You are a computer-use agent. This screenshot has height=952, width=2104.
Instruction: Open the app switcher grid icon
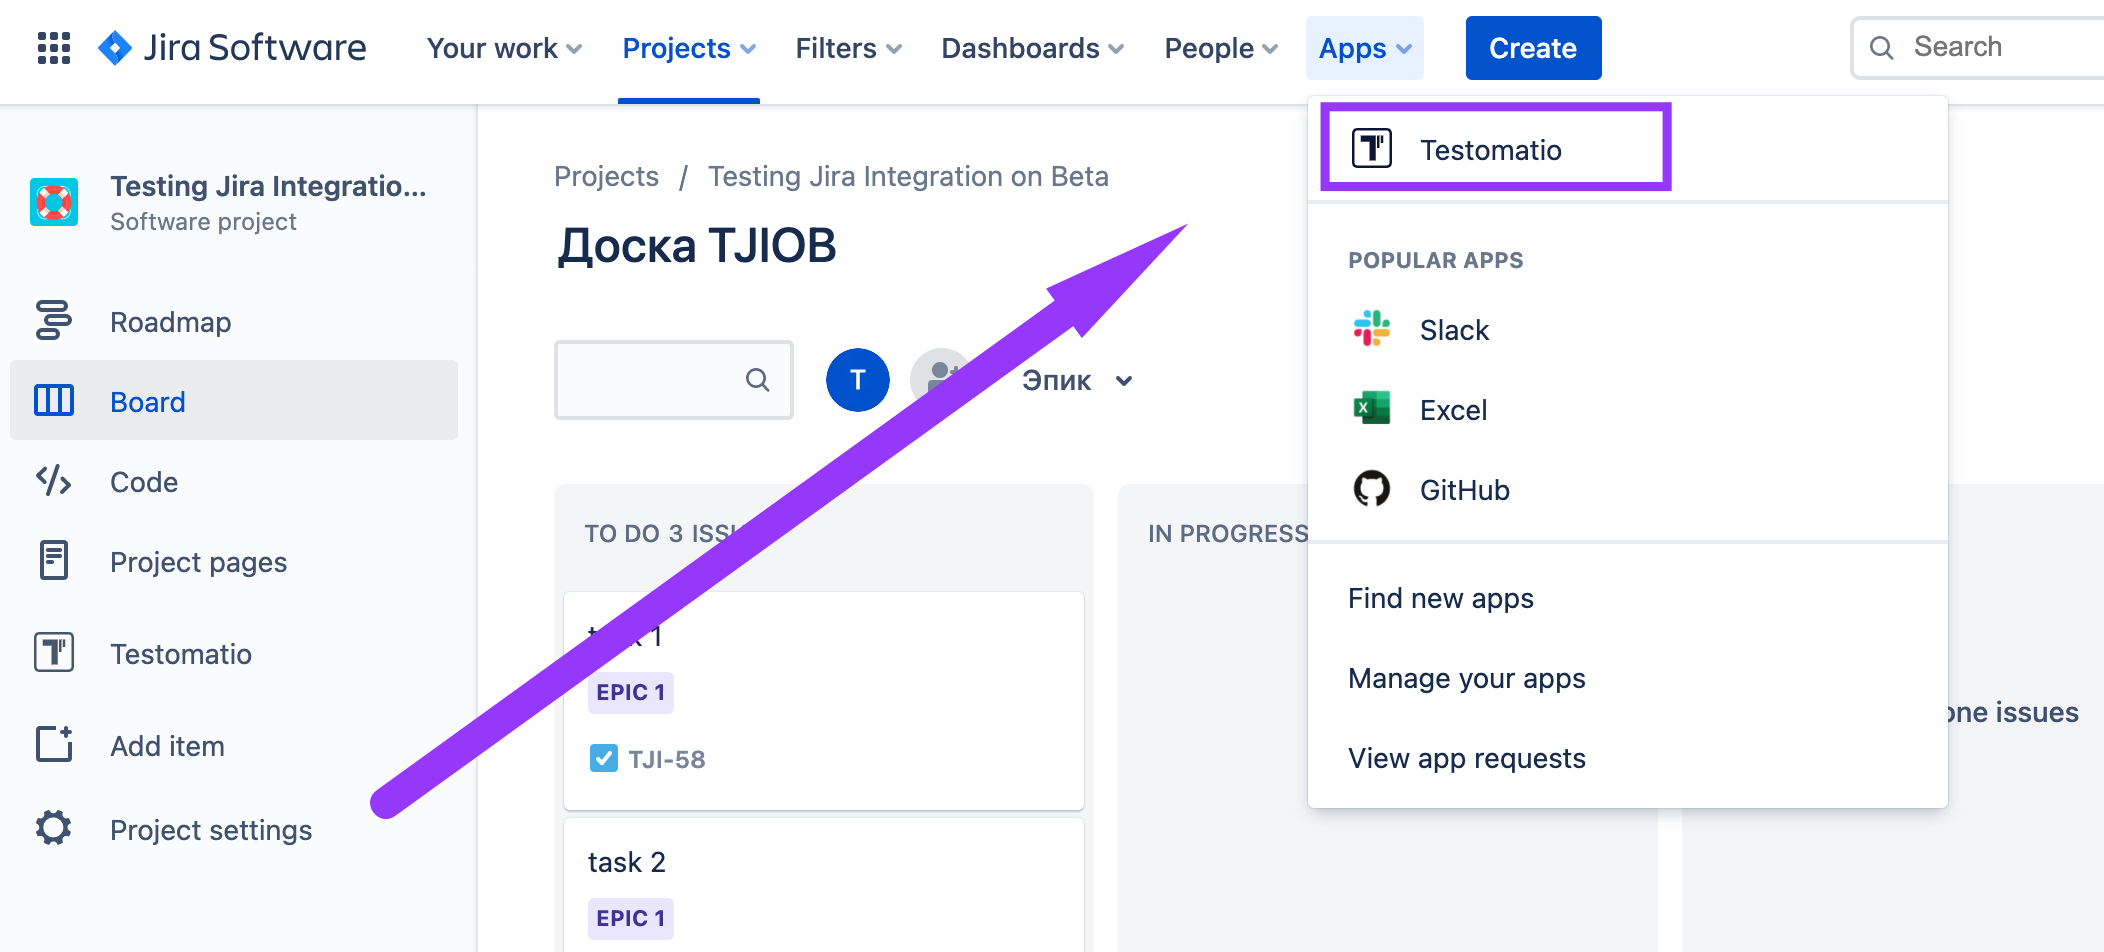[54, 48]
